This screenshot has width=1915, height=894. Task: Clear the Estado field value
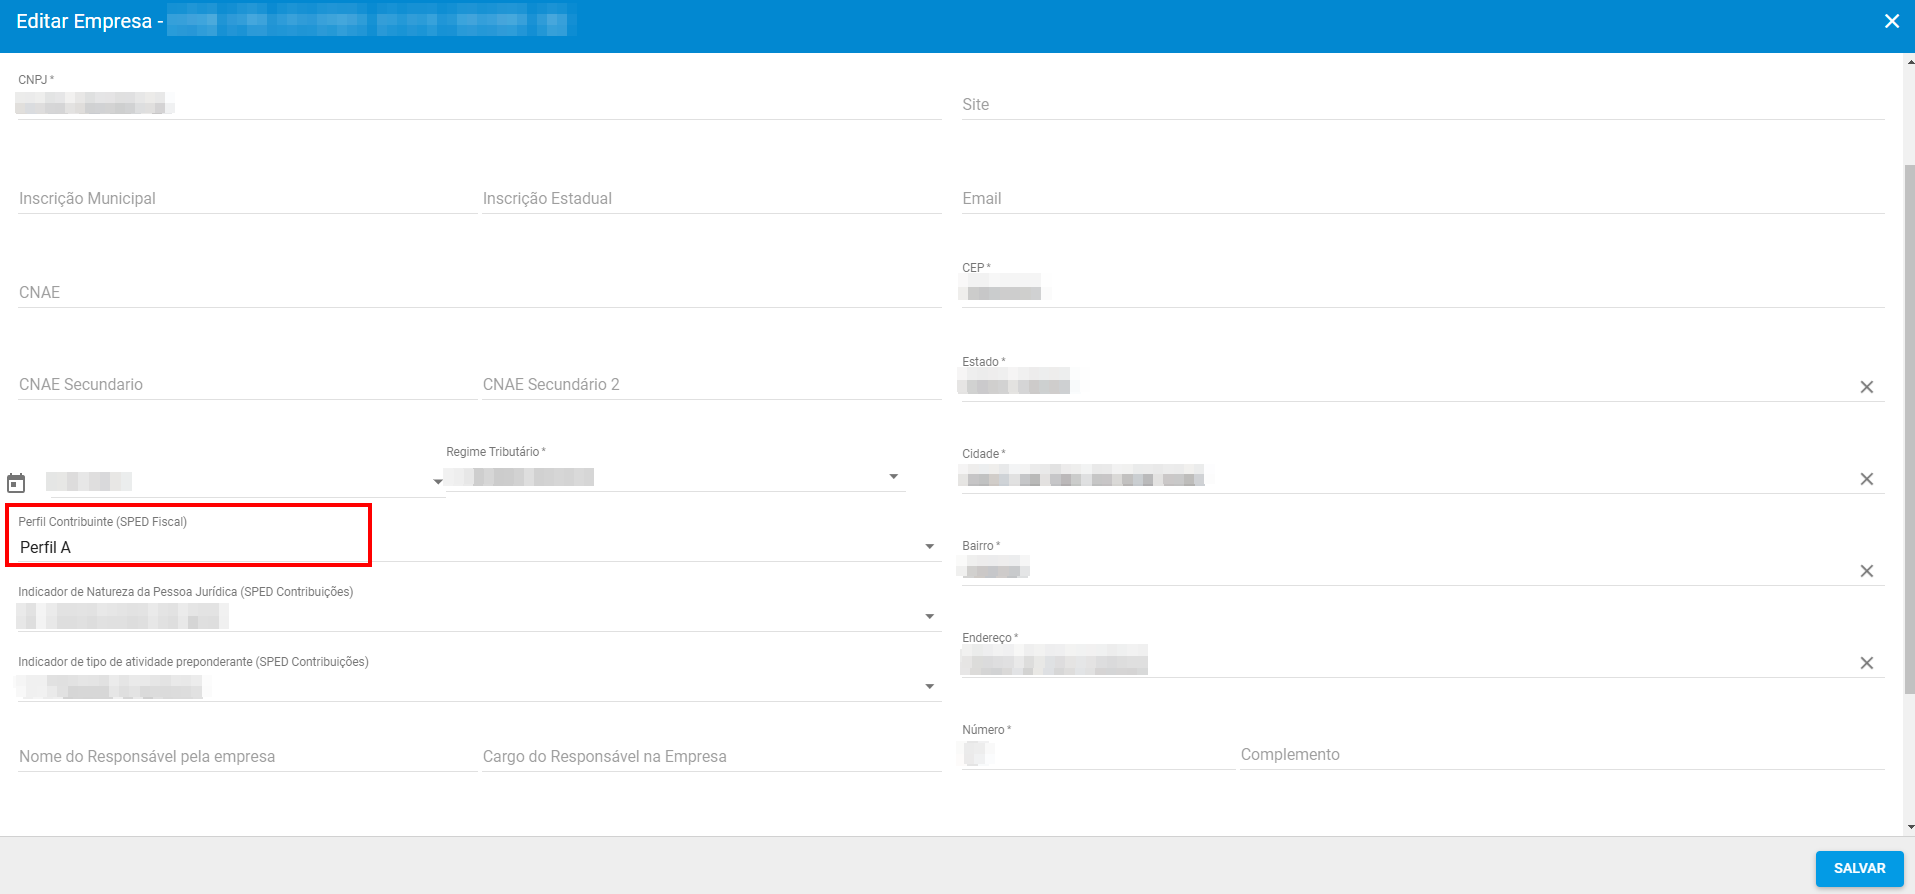coord(1866,387)
